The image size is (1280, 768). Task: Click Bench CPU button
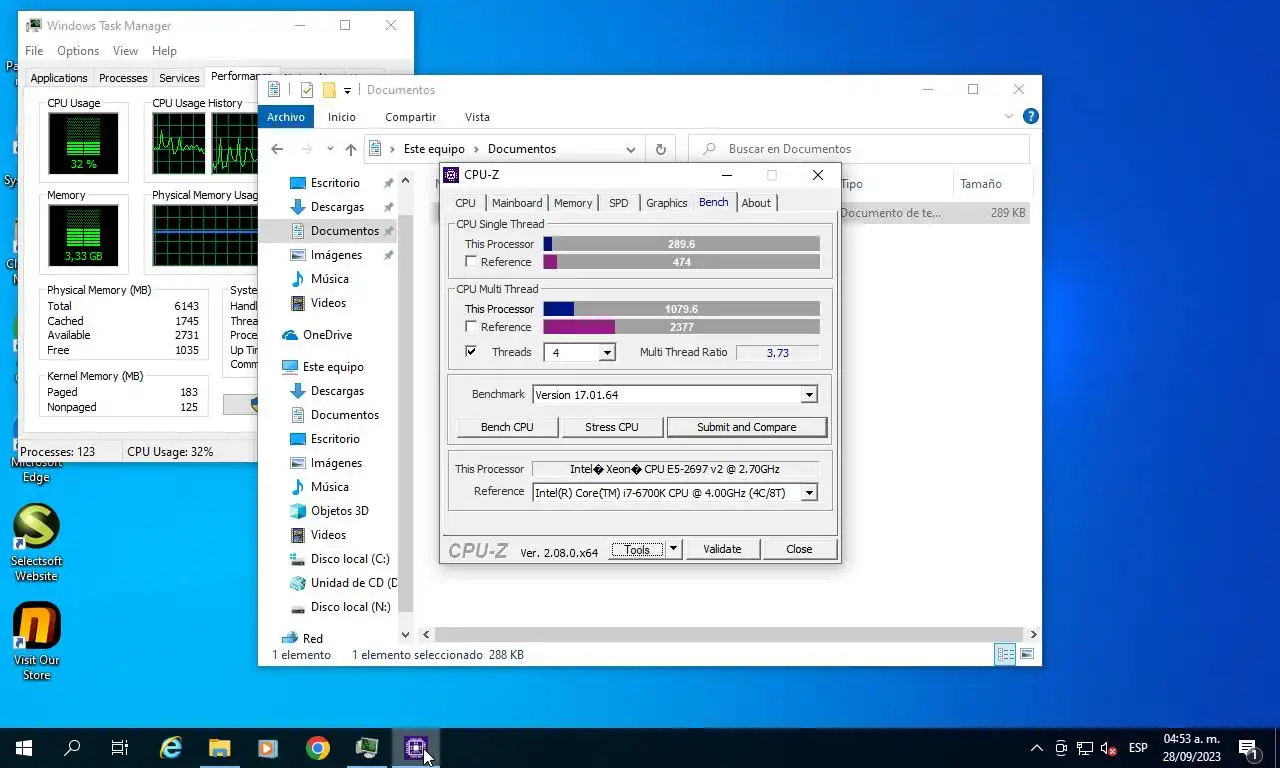[x=507, y=427]
